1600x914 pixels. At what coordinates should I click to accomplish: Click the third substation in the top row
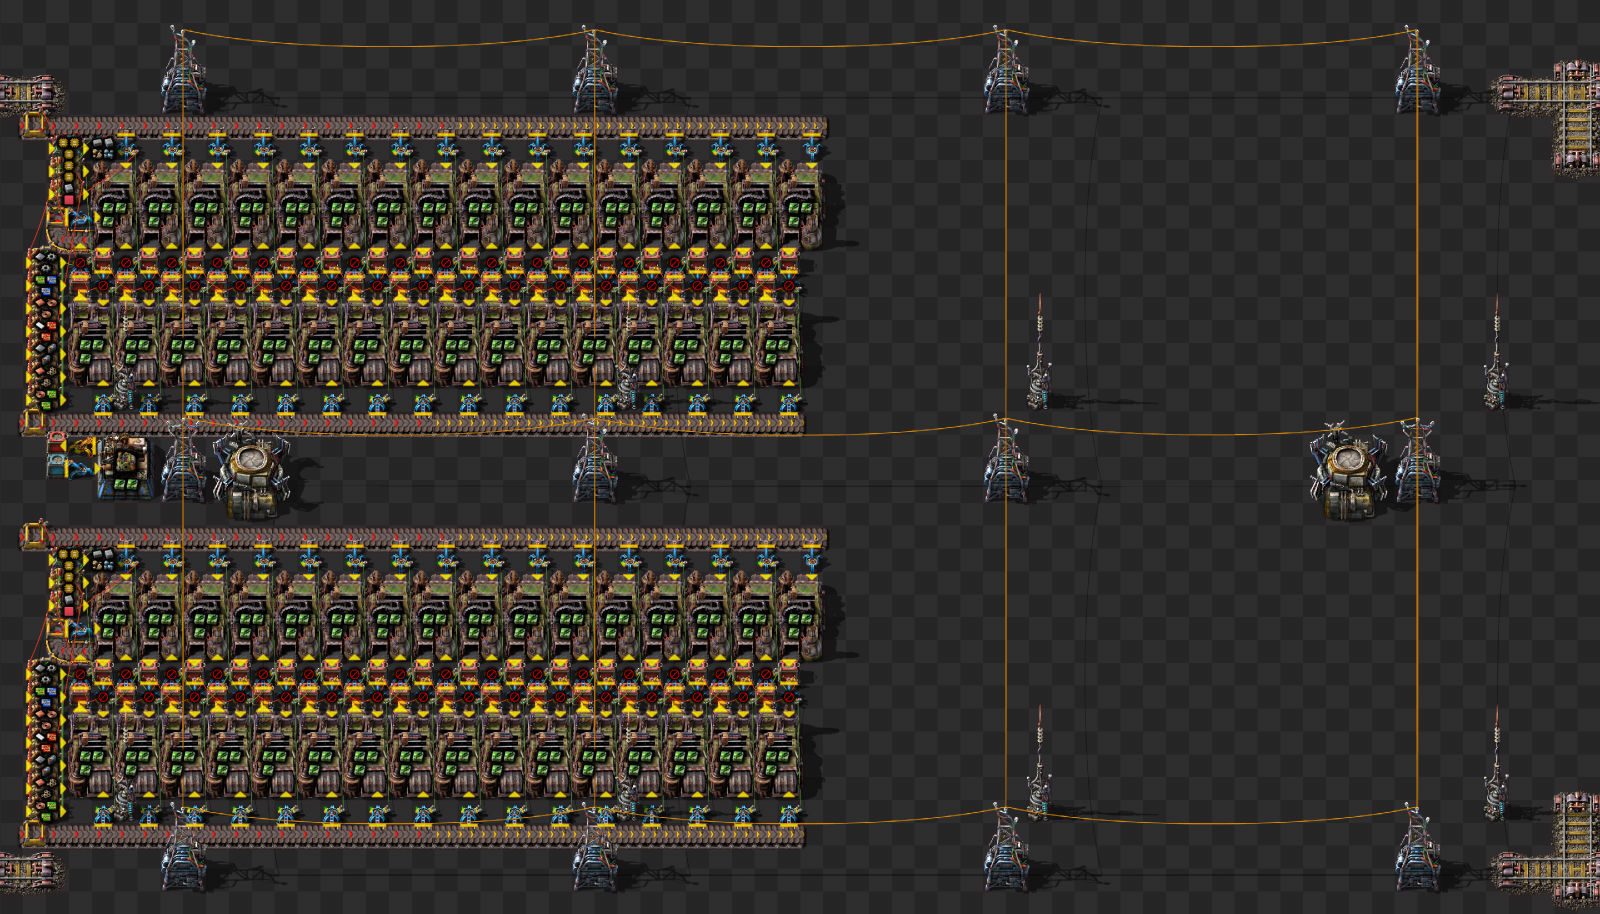1005,72
